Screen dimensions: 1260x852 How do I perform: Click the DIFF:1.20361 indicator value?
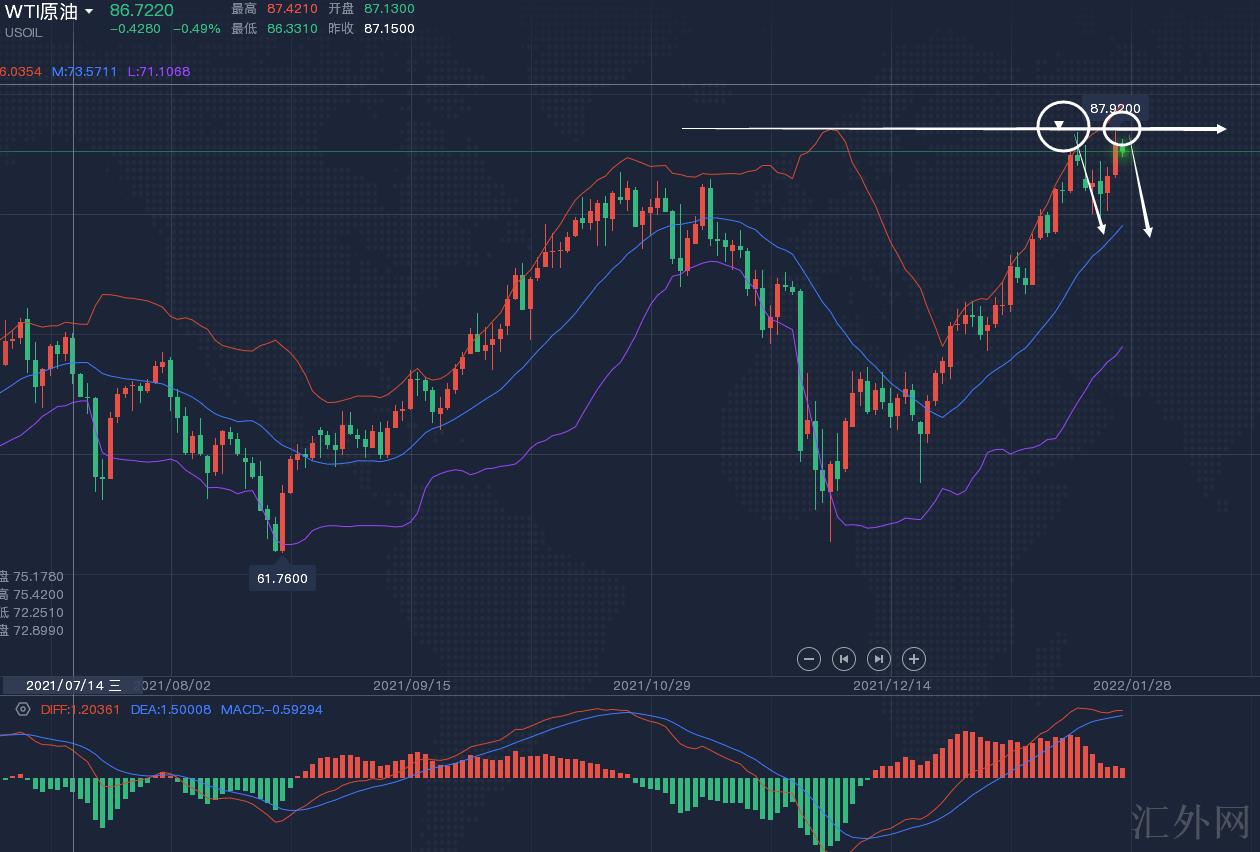pyautogui.click(x=80, y=710)
